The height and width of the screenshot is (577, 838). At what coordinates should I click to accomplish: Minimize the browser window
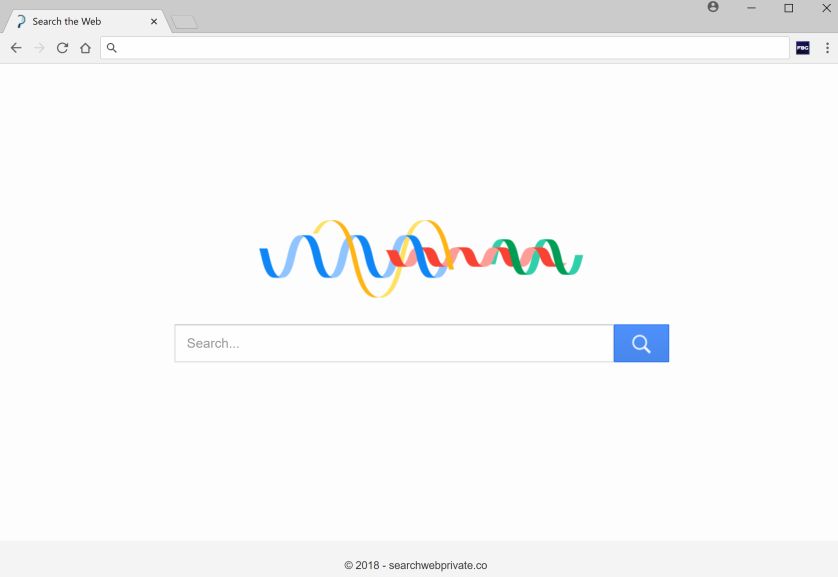(x=751, y=8)
